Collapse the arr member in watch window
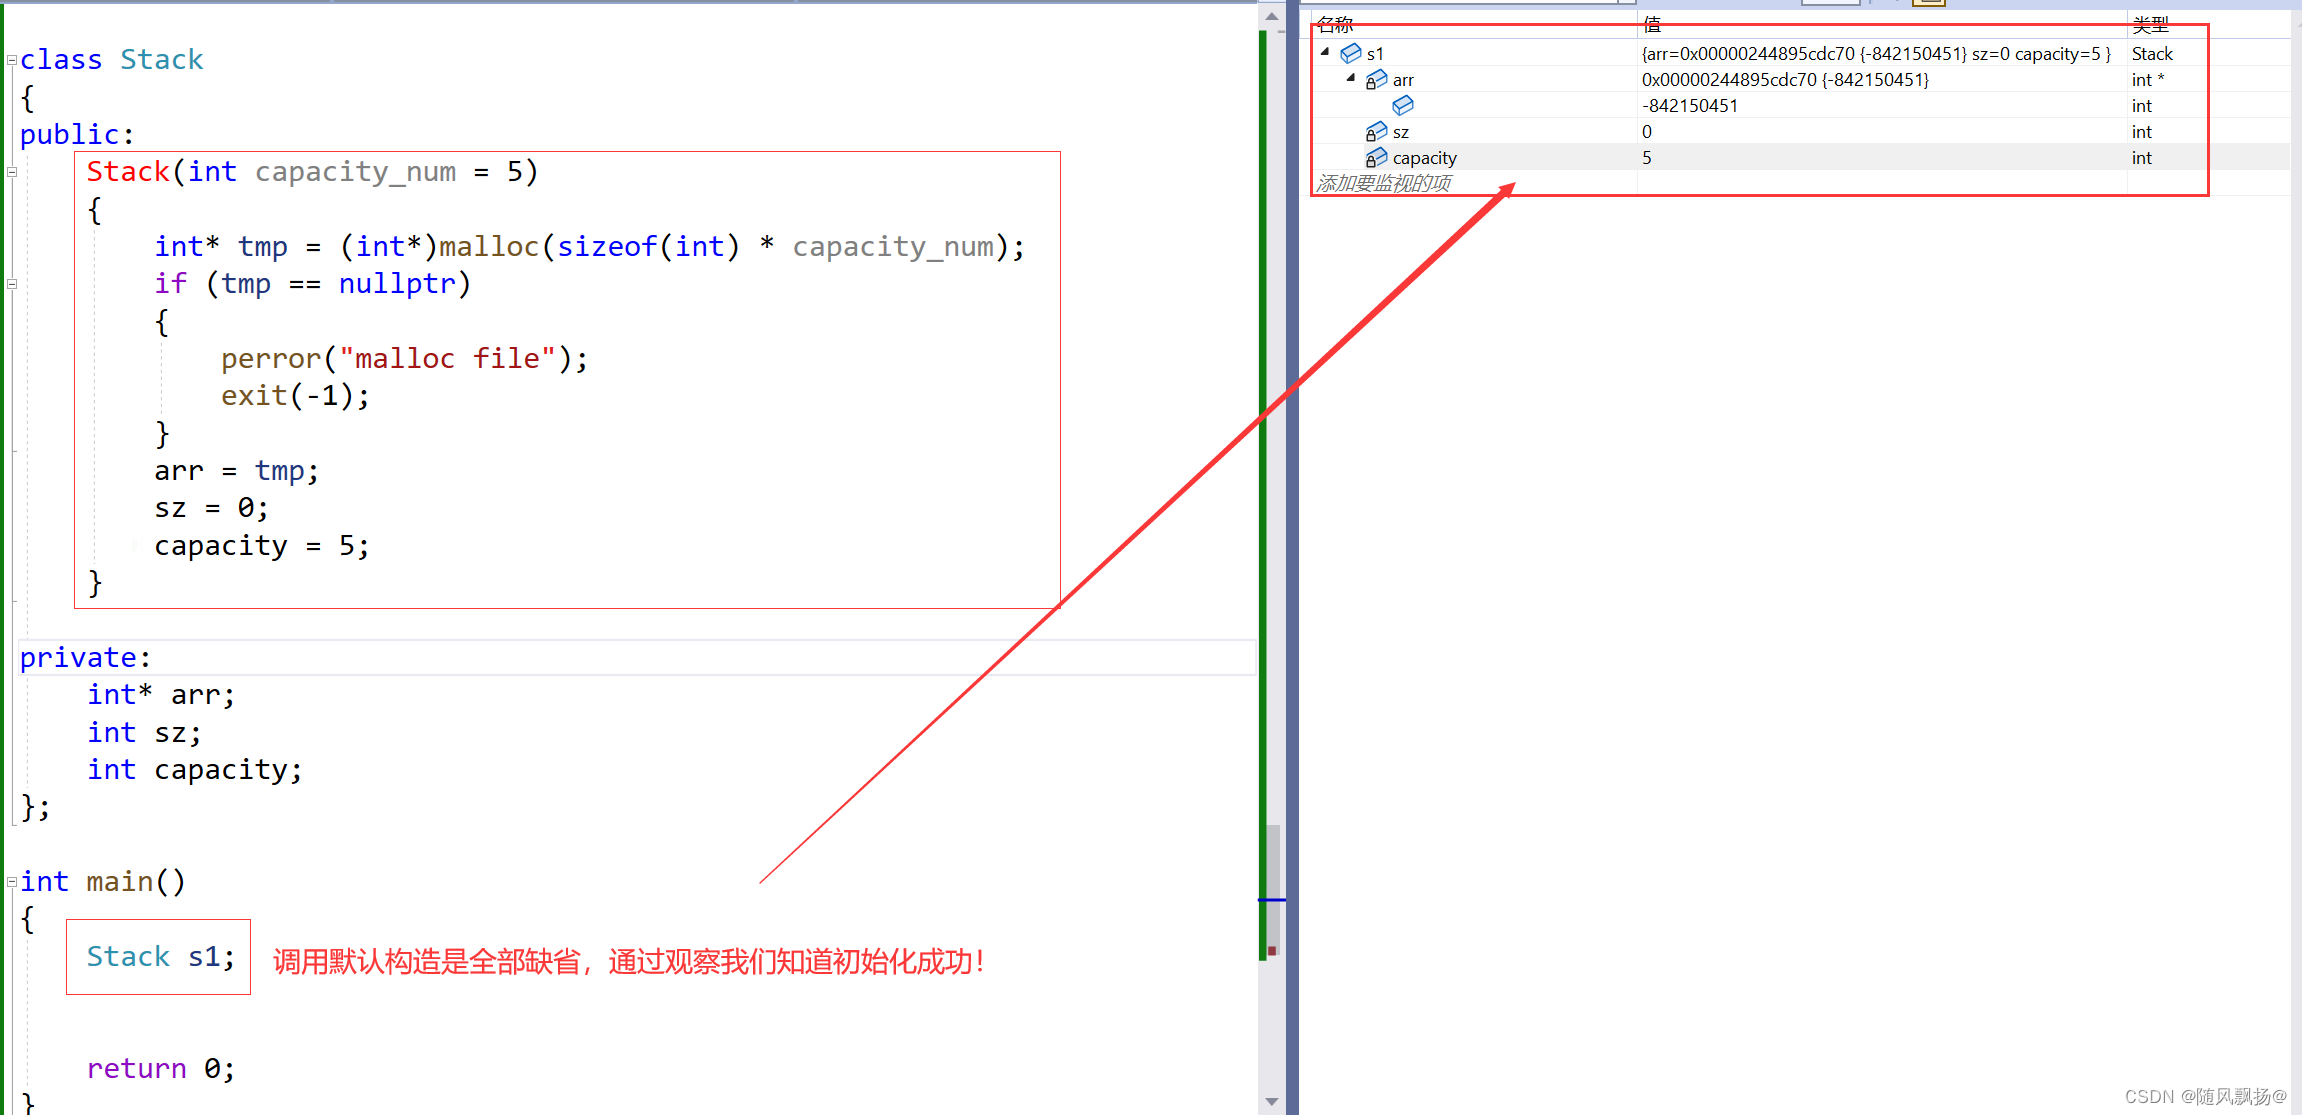 click(1351, 78)
